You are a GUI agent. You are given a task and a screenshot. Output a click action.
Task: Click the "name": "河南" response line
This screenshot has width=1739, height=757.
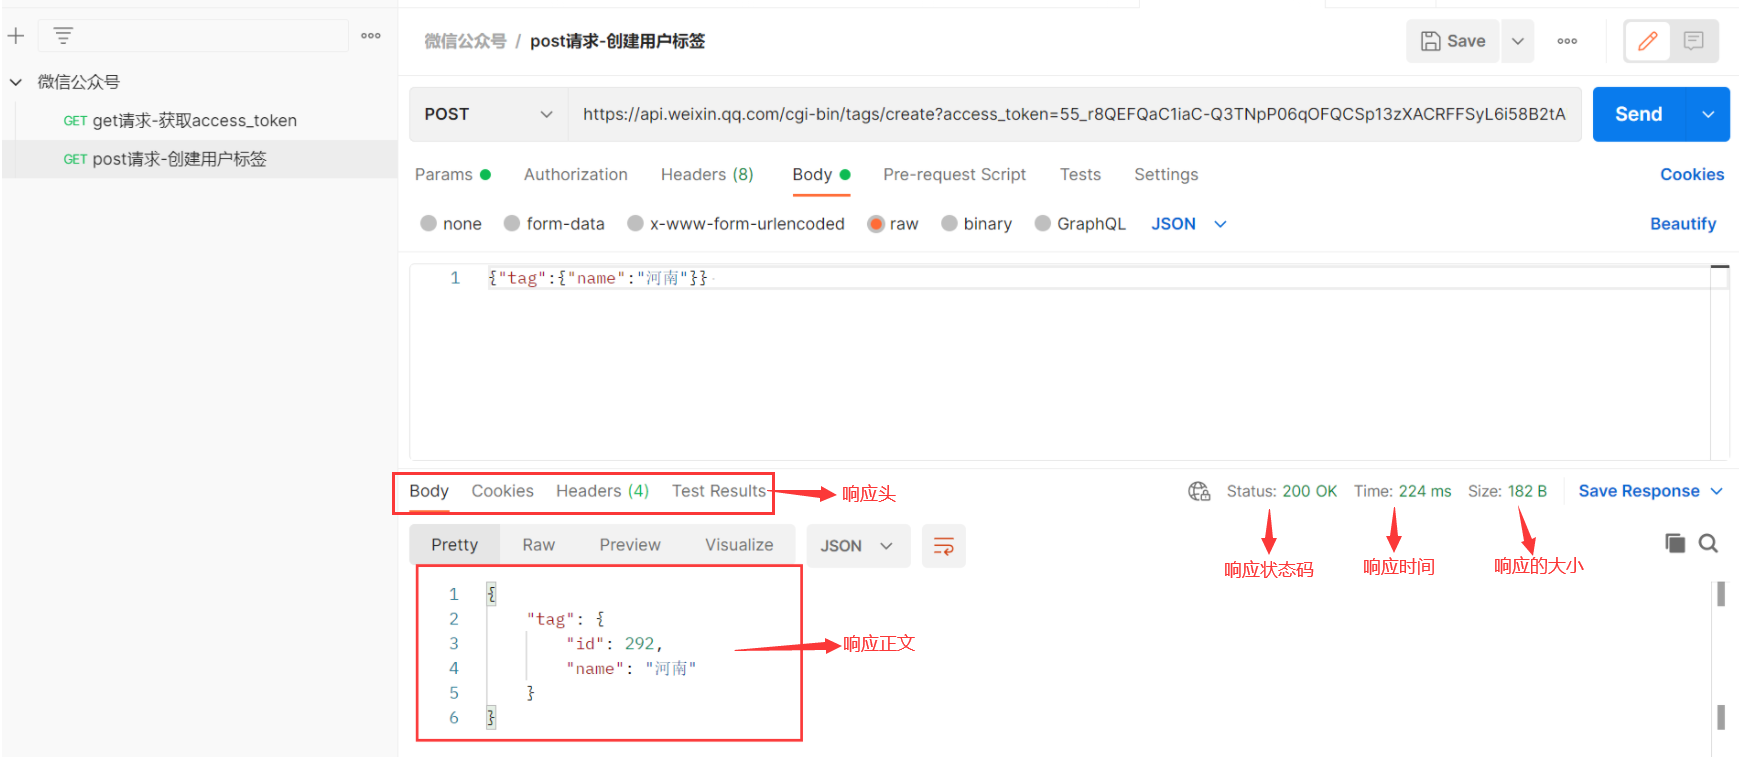(x=631, y=669)
